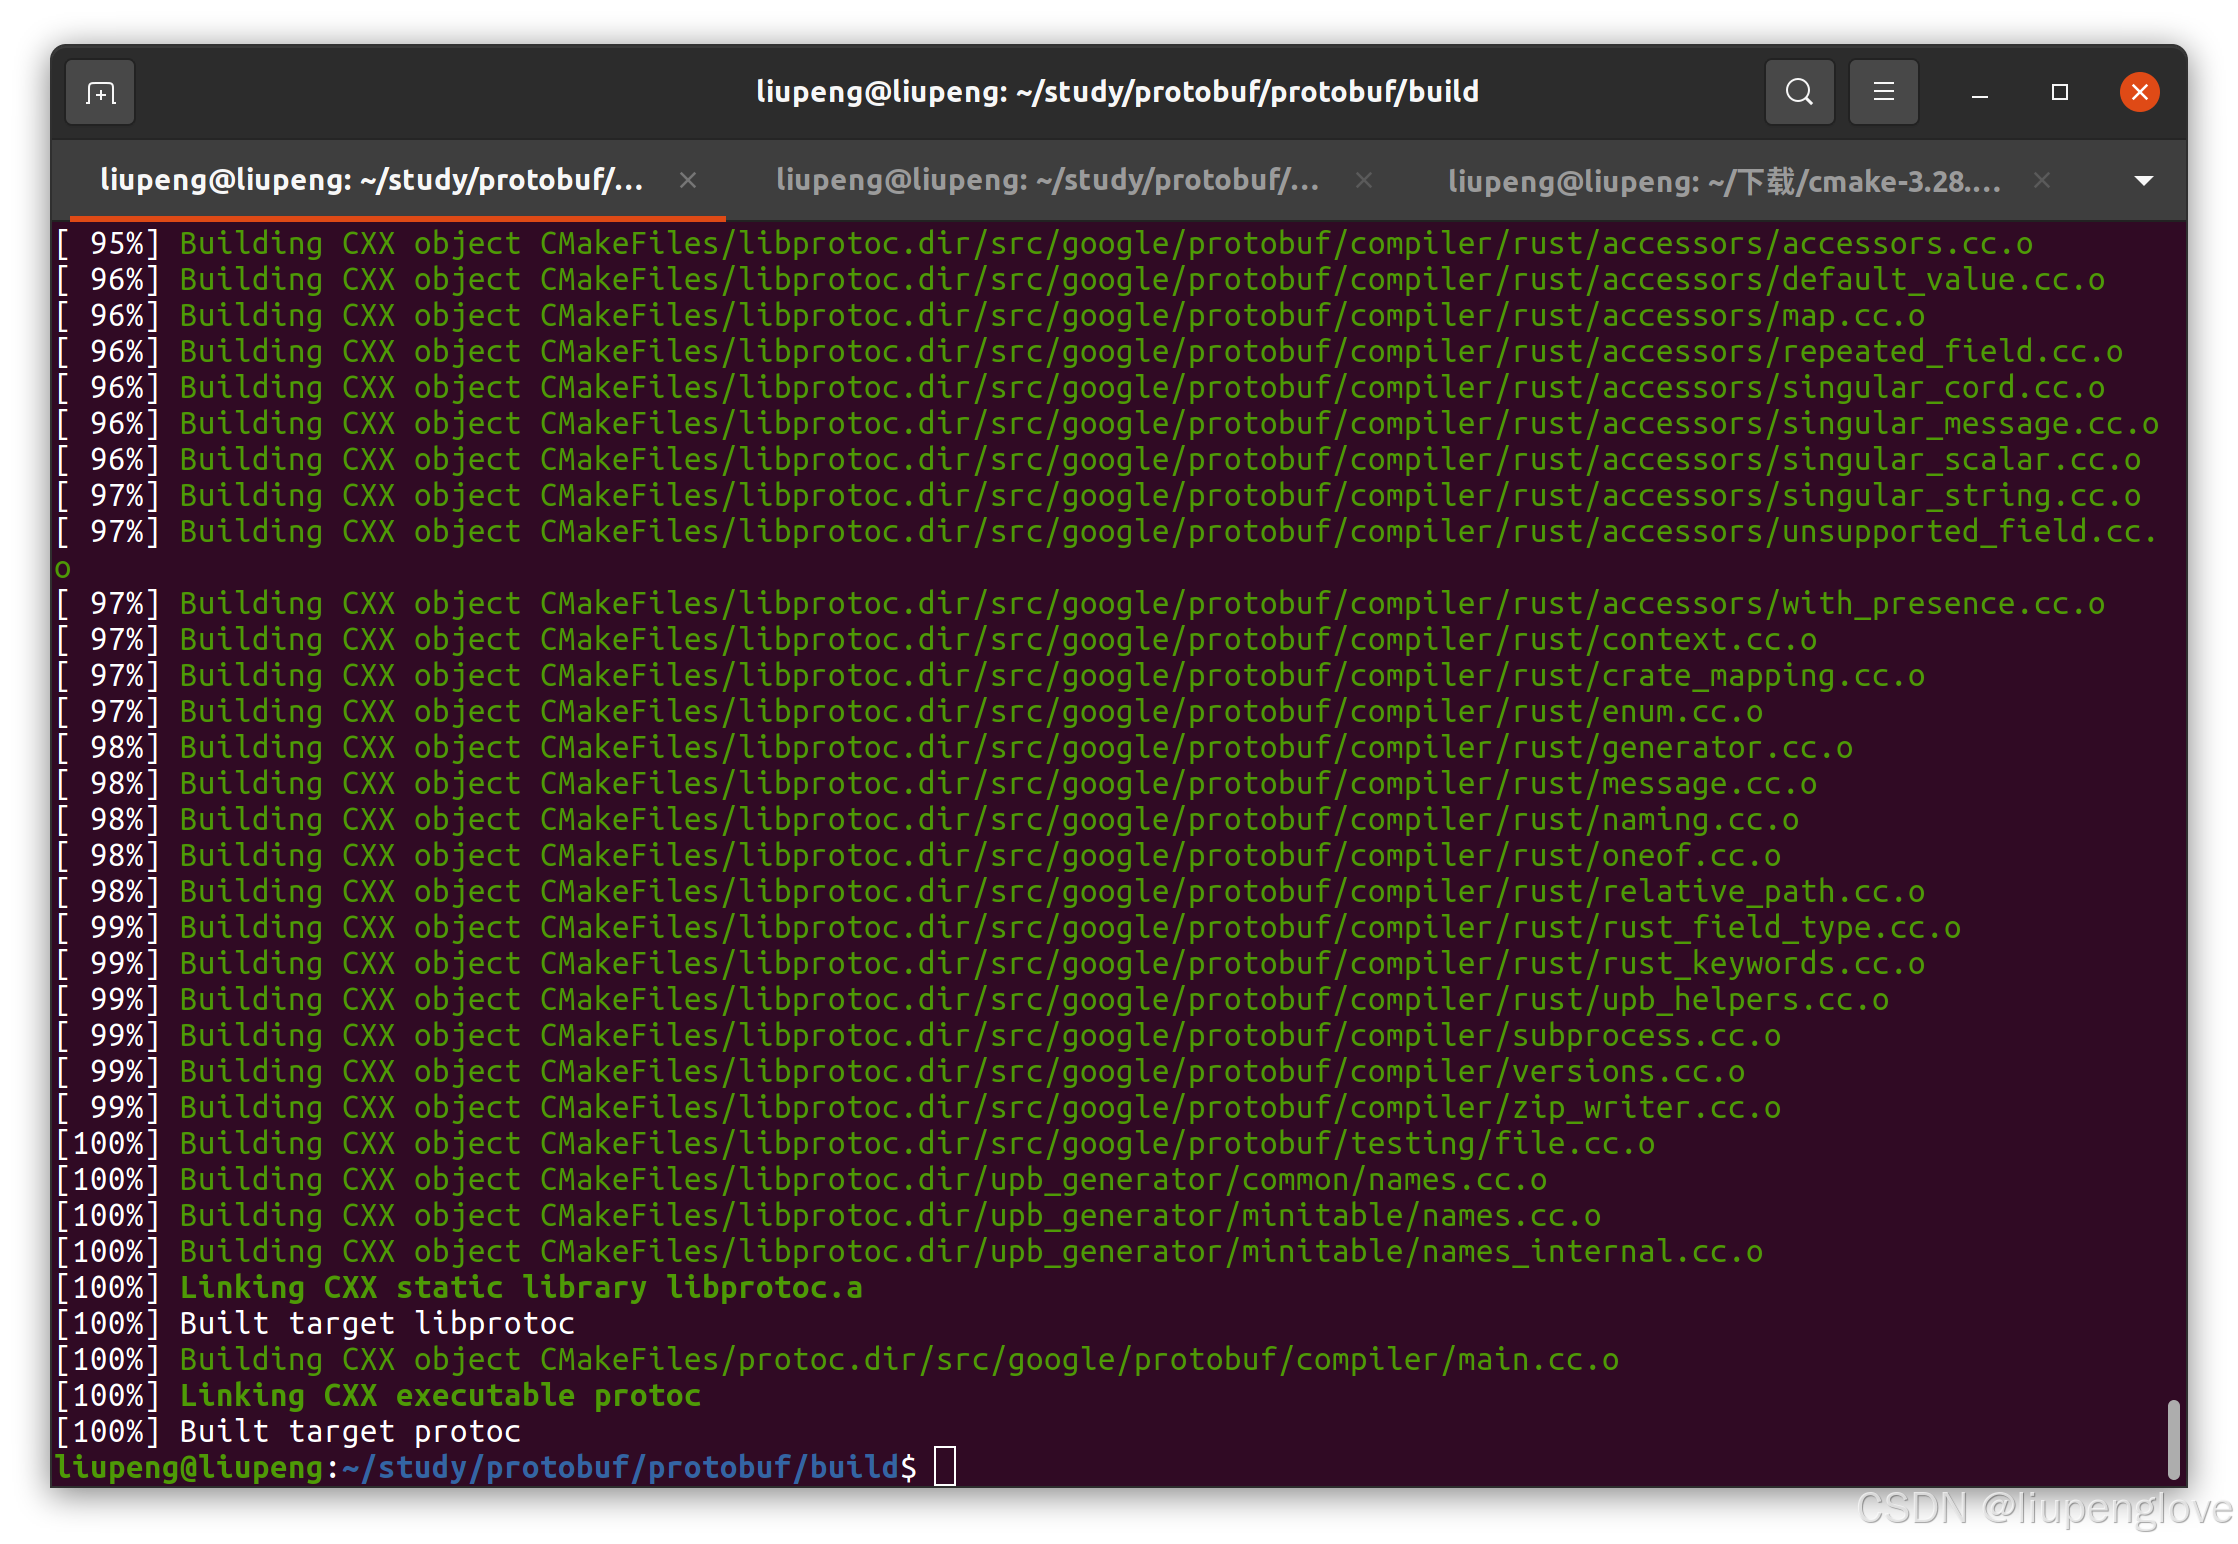Click the crate_mapping.cc.o build line

point(990,675)
